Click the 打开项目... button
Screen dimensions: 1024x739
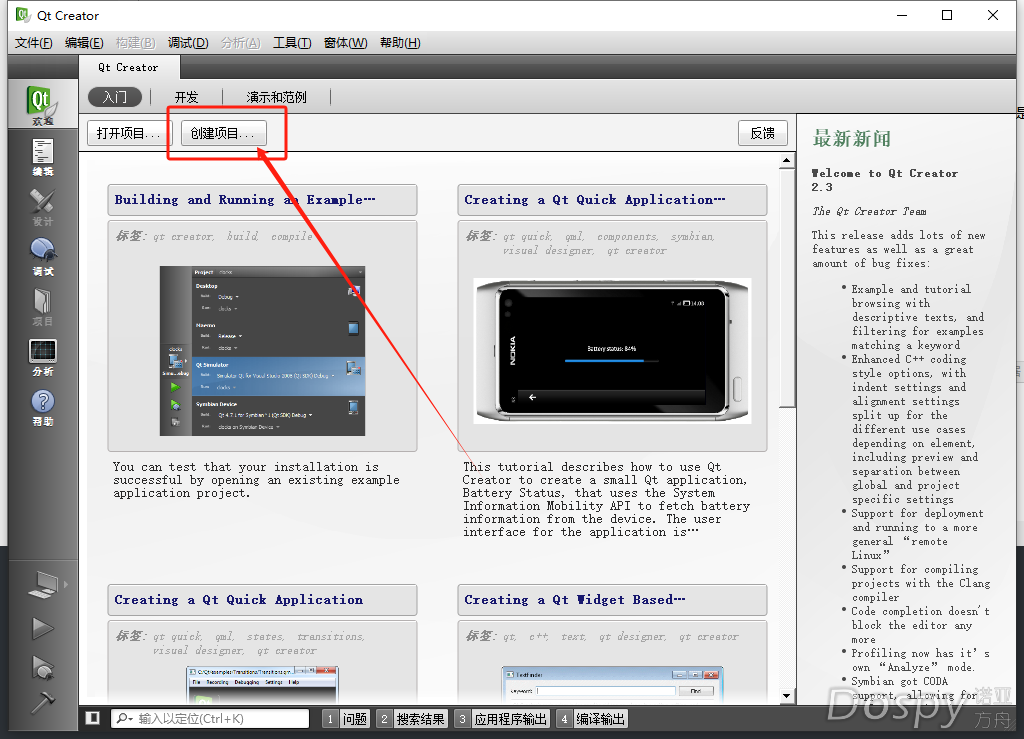click(129, 133)
